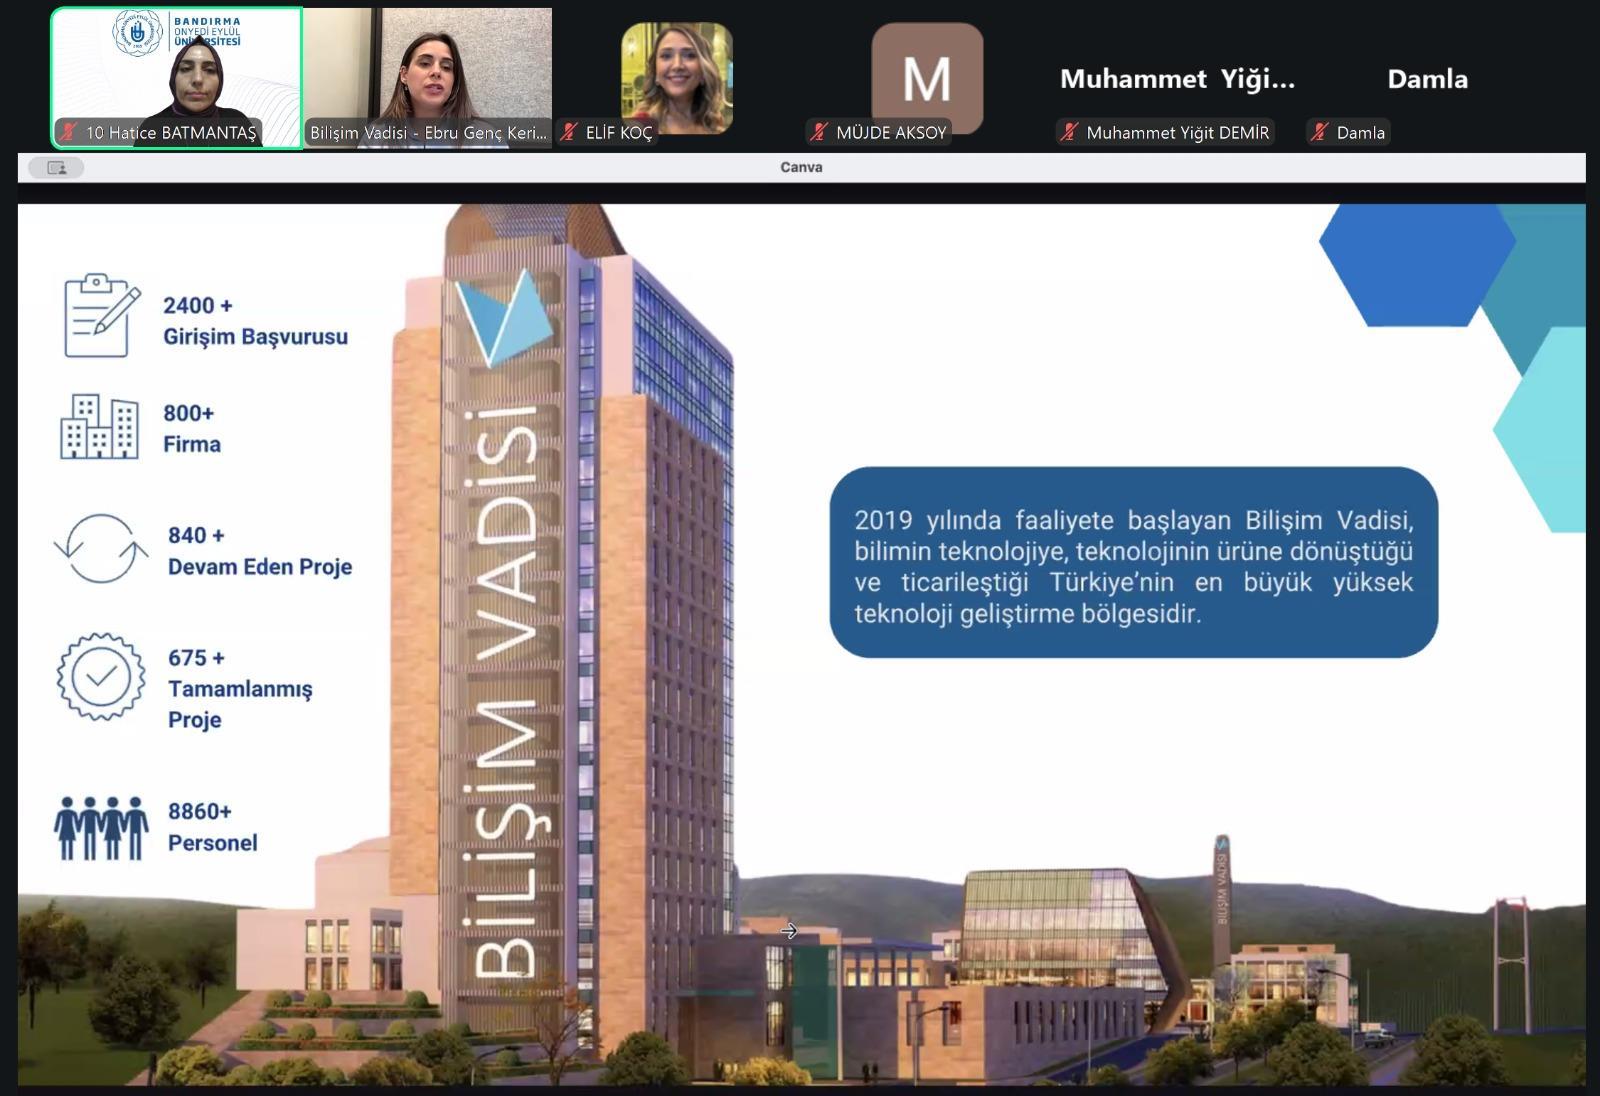Click the buildings icon next to 800+ Firma
The height and width of the screenshot is (1096, 1600).
pyautogui.click(x=99, y=427)
